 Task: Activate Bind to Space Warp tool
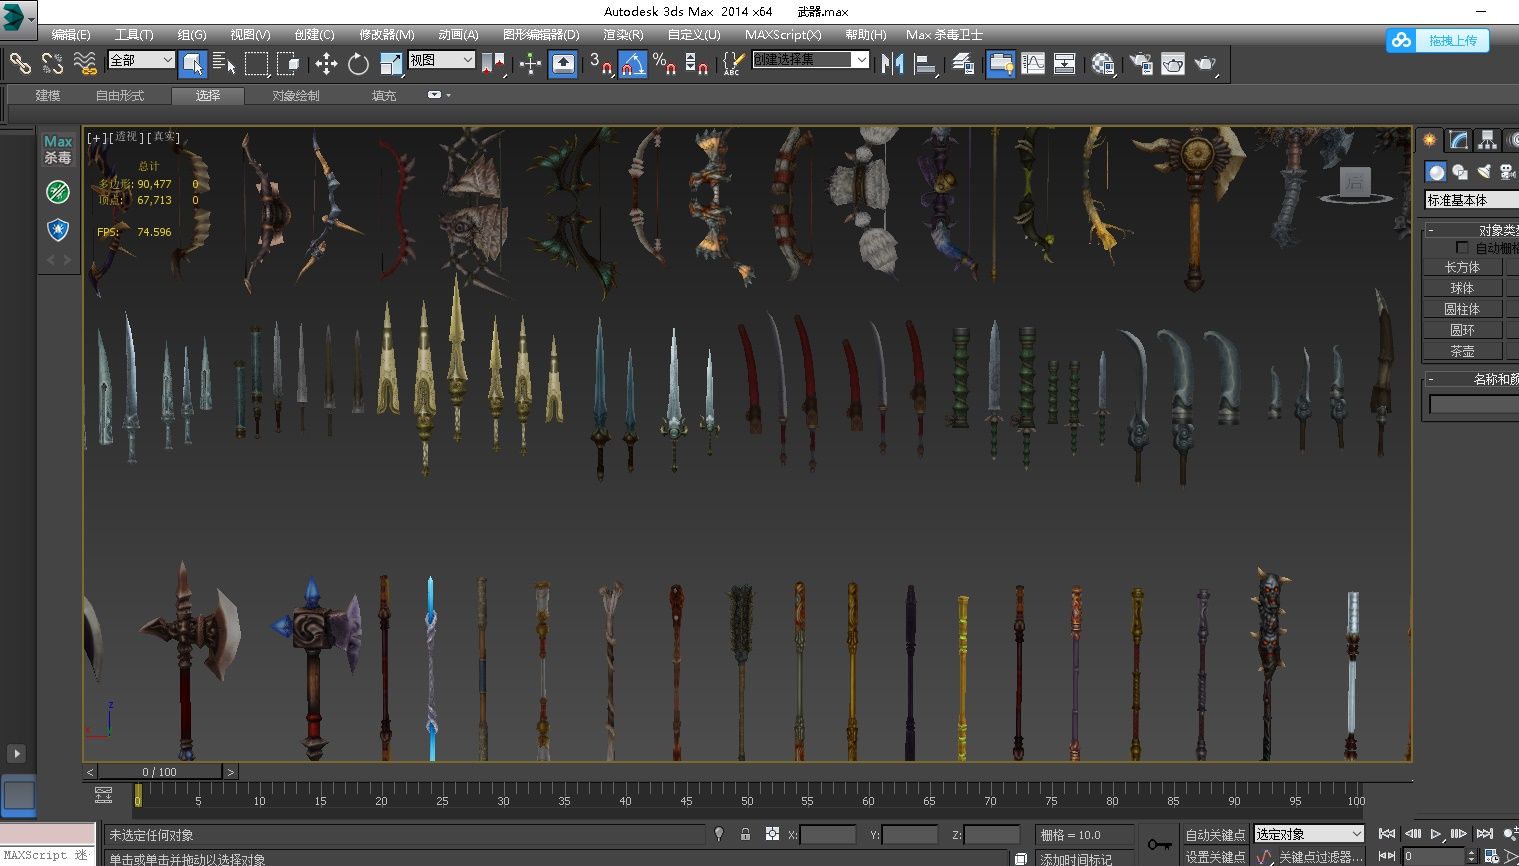pyautogui.click(x=86, y=64)
